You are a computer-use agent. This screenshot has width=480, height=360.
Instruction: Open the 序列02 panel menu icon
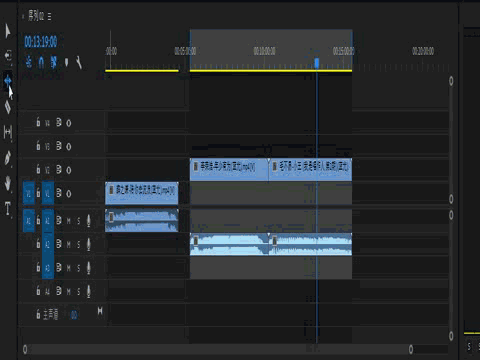(49, 16)
